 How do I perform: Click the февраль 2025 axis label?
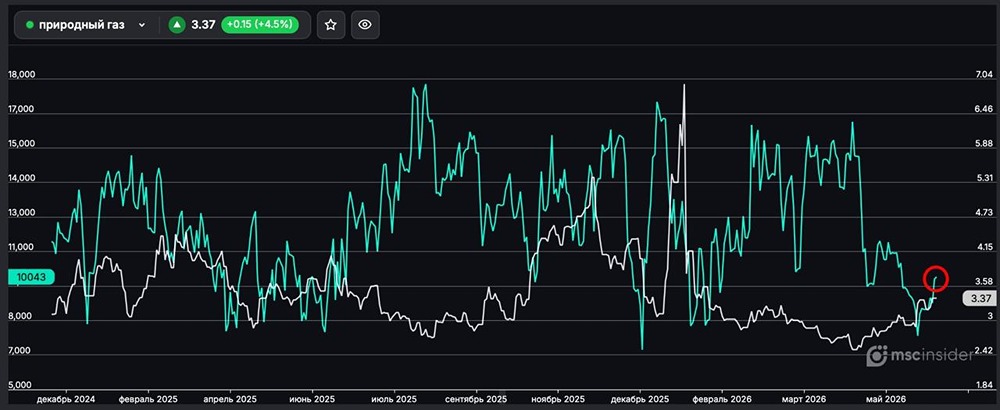coord(149,399)
